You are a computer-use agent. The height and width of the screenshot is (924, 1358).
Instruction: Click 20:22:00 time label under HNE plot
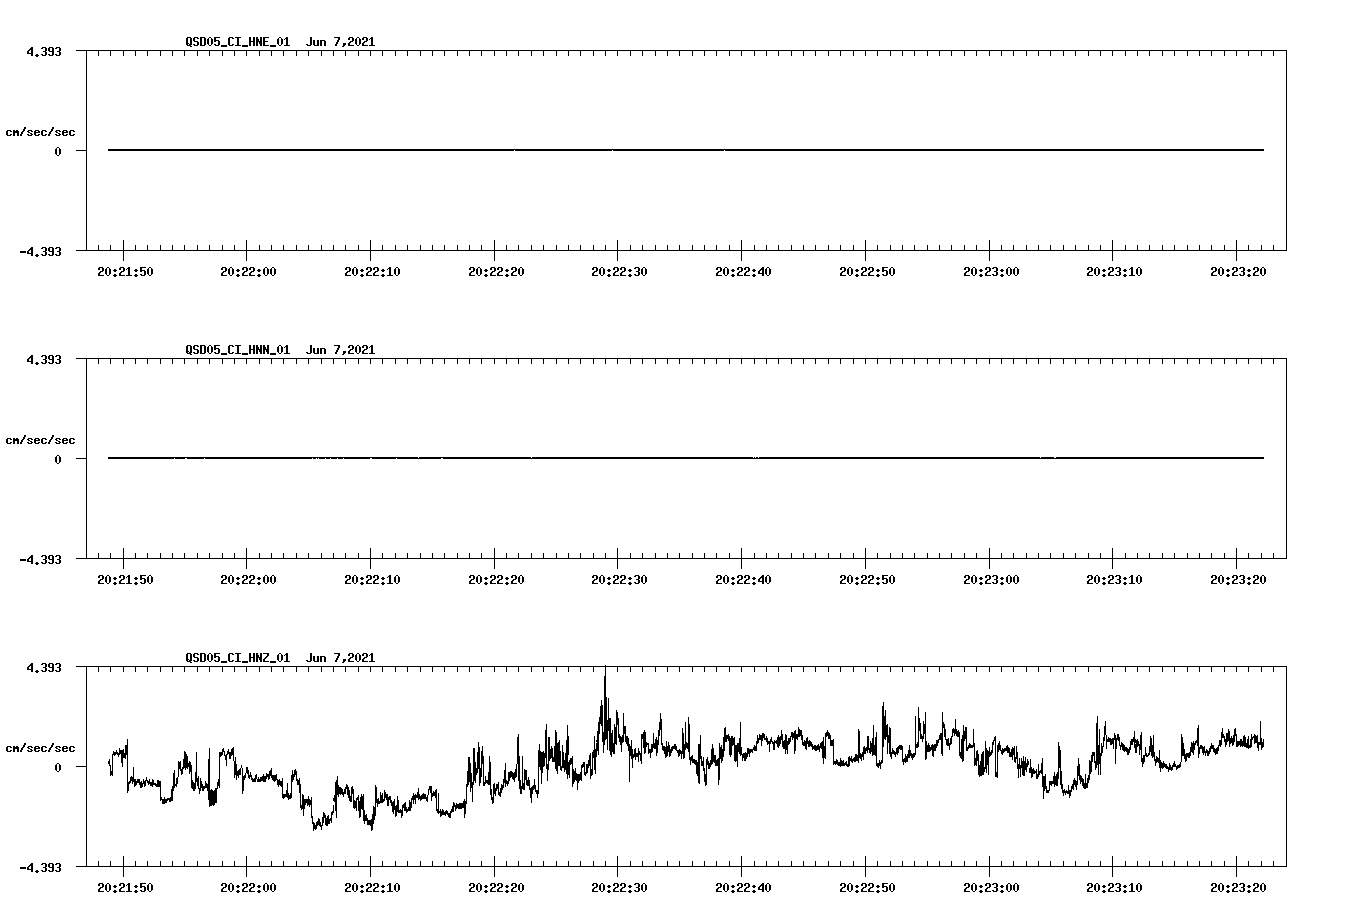[x=248, y=271]
